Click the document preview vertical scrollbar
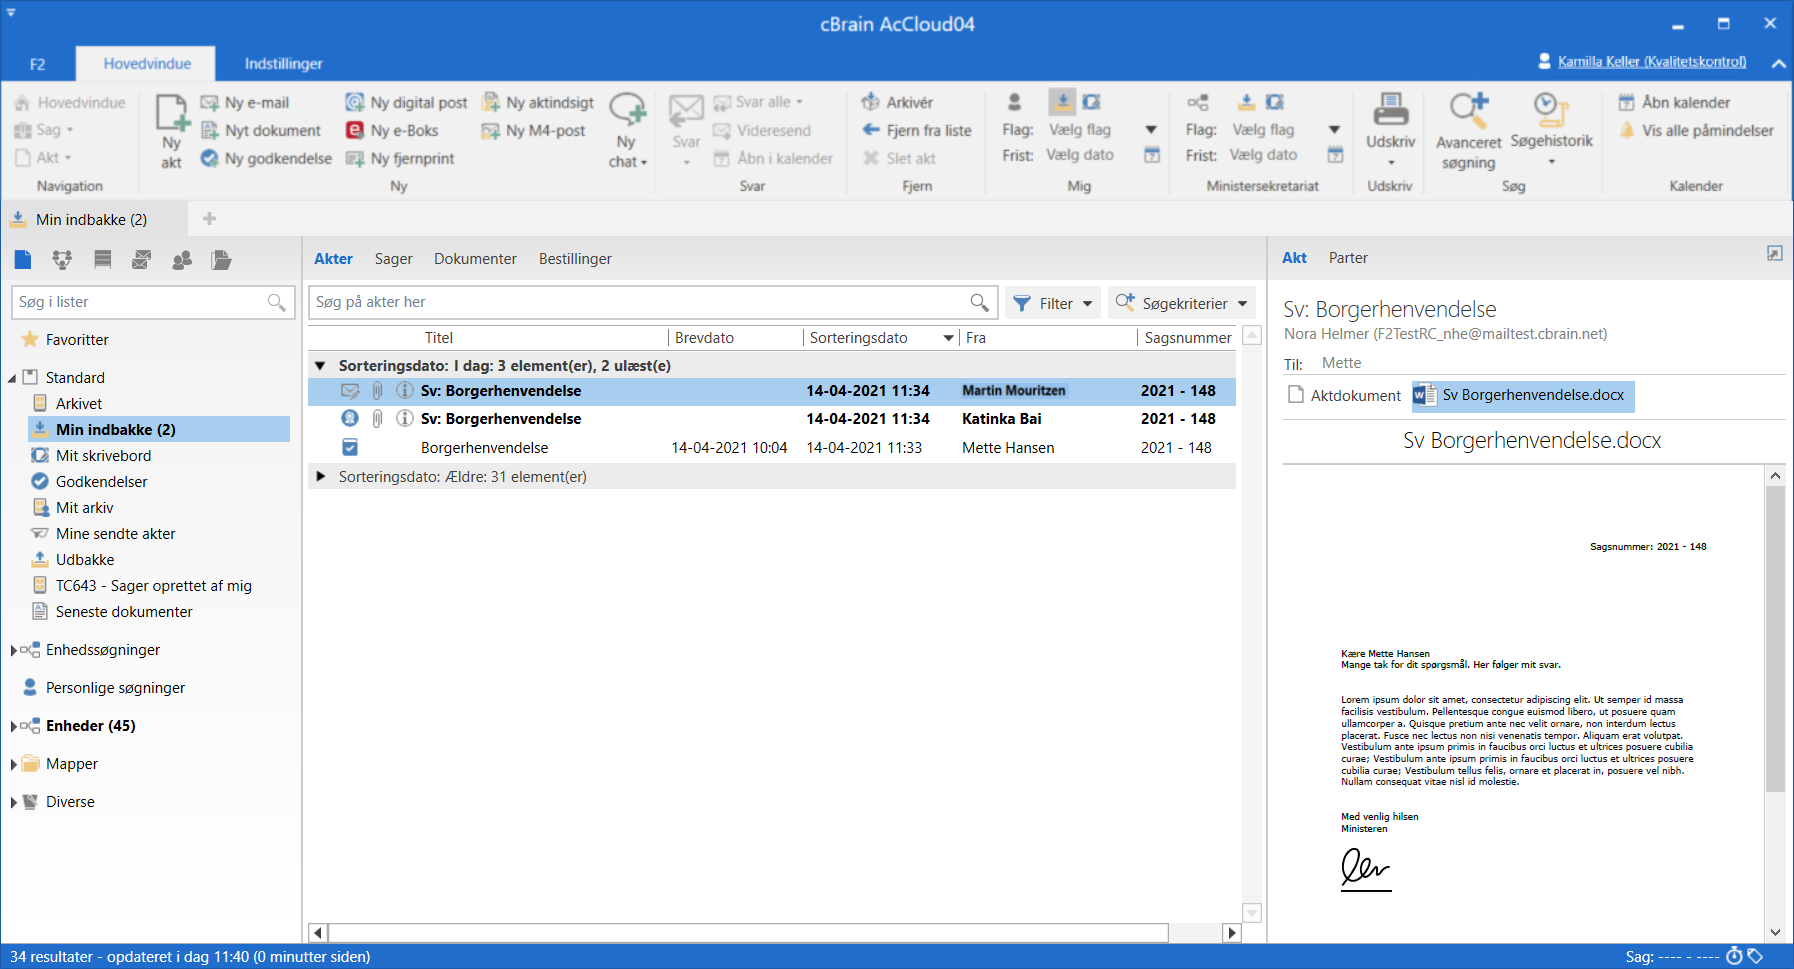The height and width of the screenshot is (969, 1794). point(1775,640)
